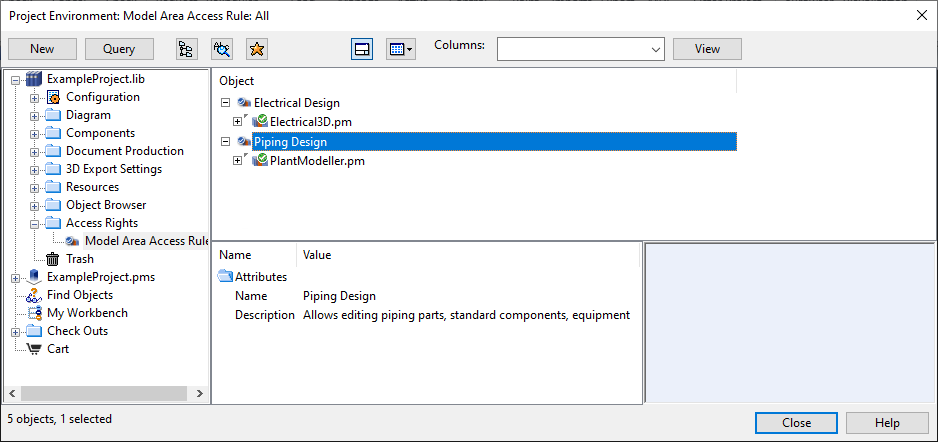
Task: Click the star favorites toolbar icon
Action: (257, 48)
